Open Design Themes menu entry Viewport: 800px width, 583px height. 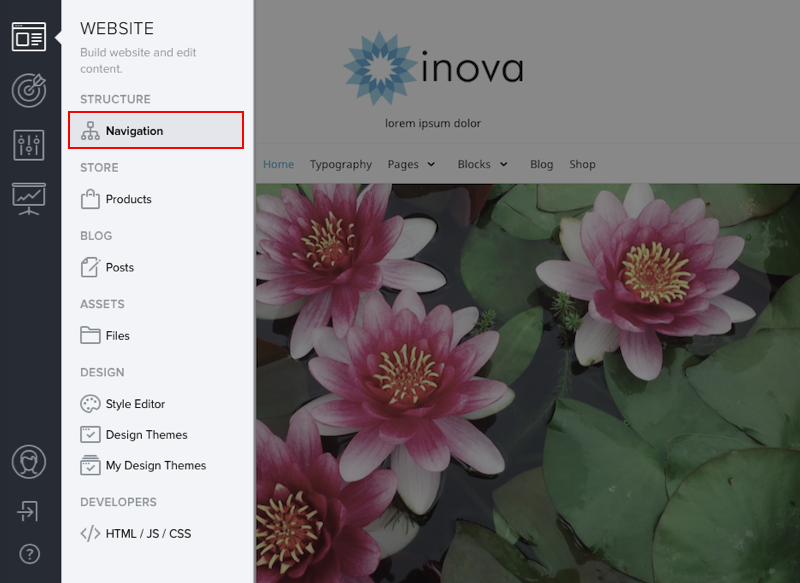[146, 435]
